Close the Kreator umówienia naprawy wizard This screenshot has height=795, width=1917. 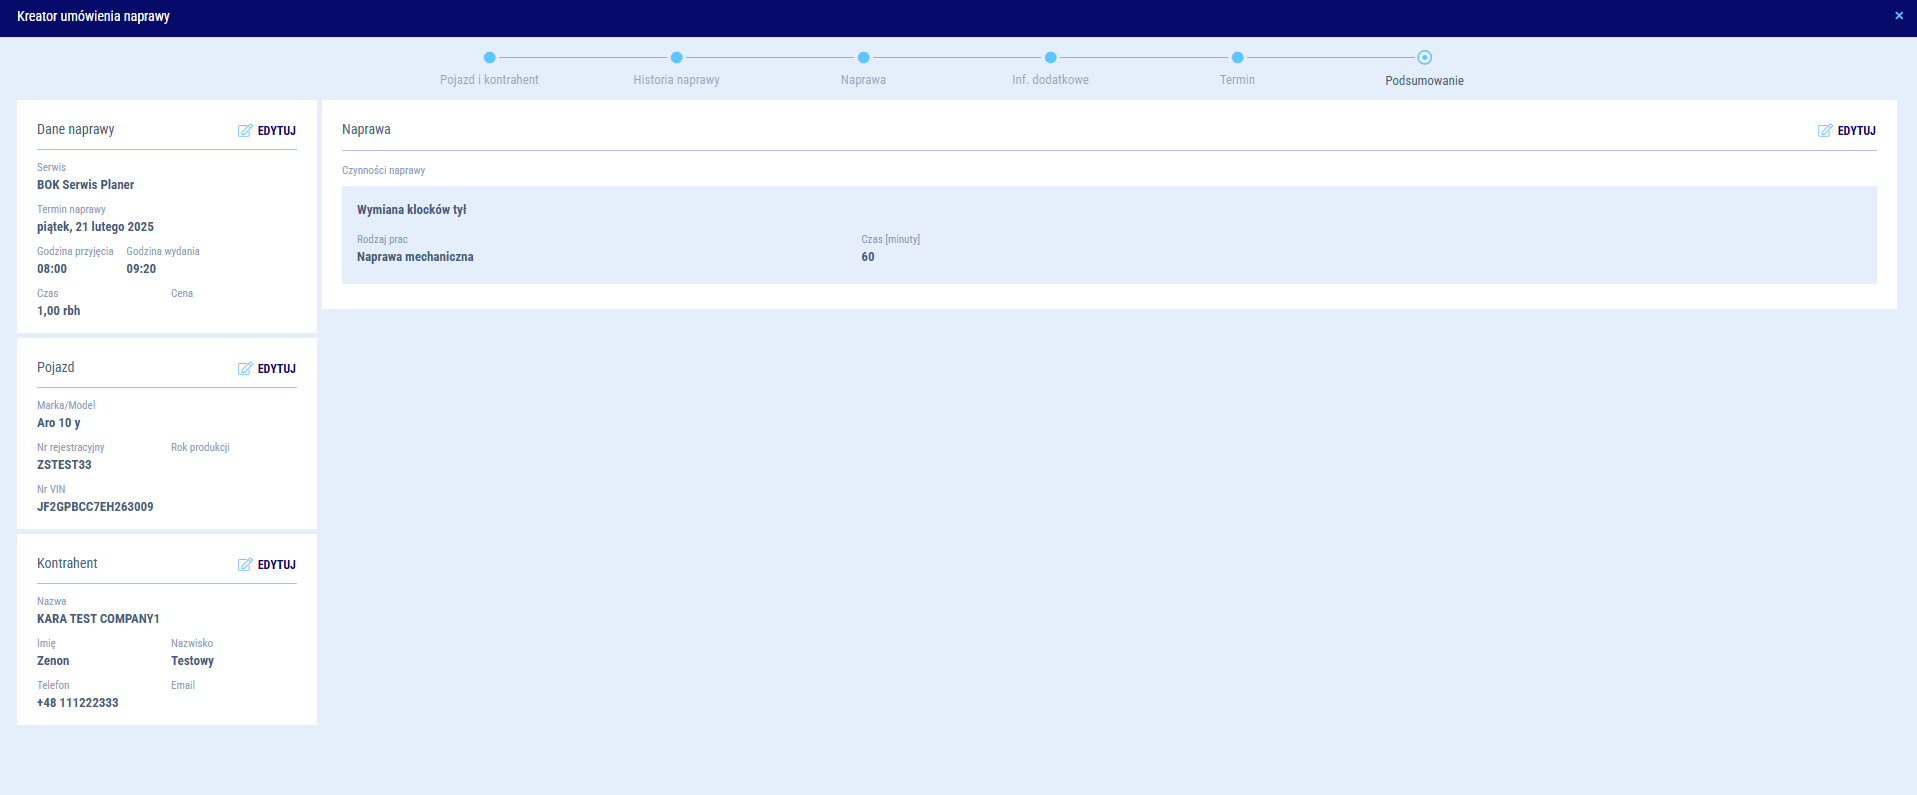point(1899,16)
